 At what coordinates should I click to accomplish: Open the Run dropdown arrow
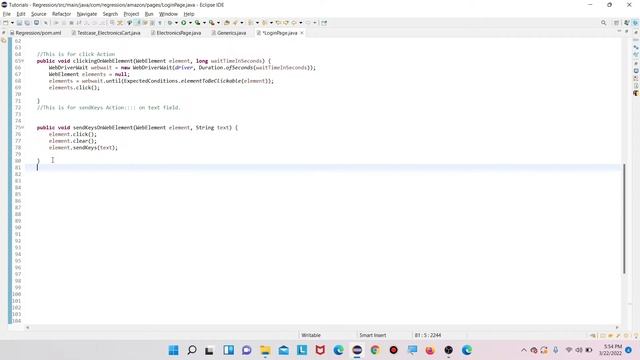click(x=190, y=23)
